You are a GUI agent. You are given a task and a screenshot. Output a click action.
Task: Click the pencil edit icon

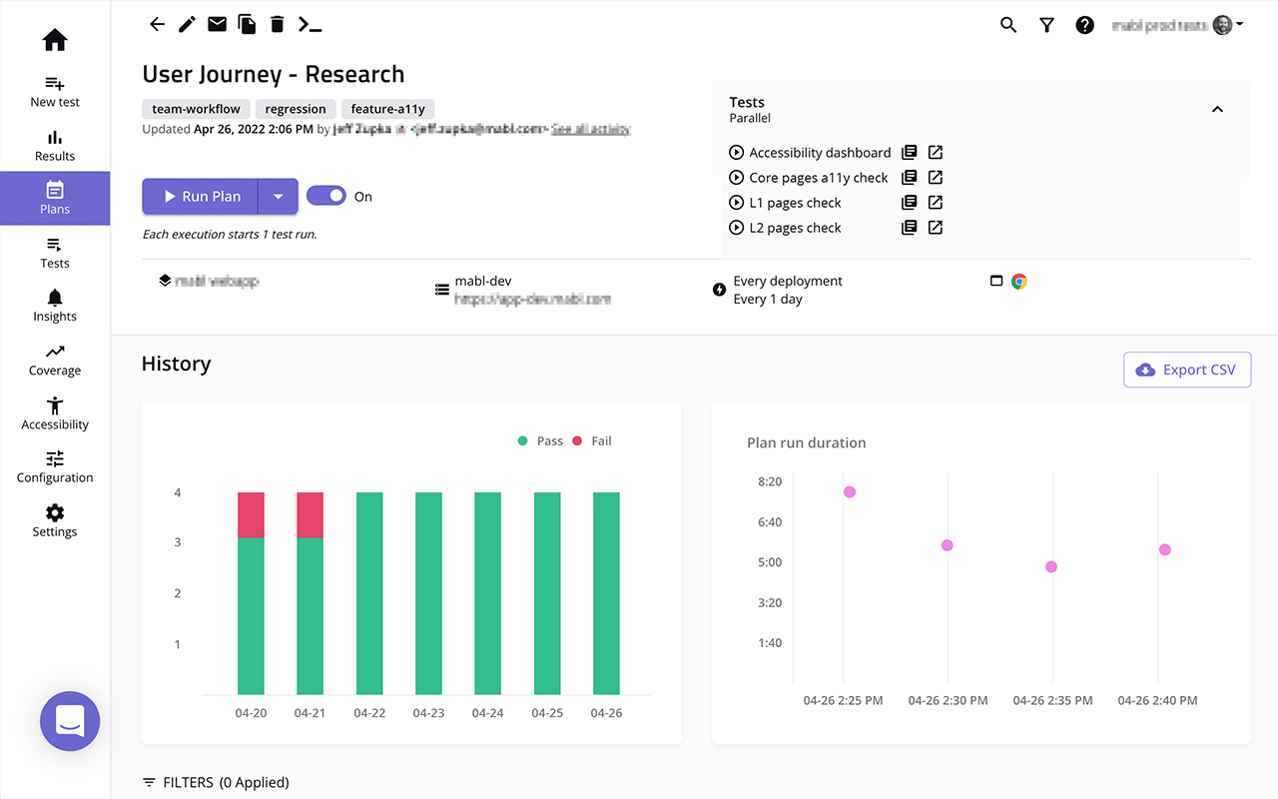coord(187,25)
